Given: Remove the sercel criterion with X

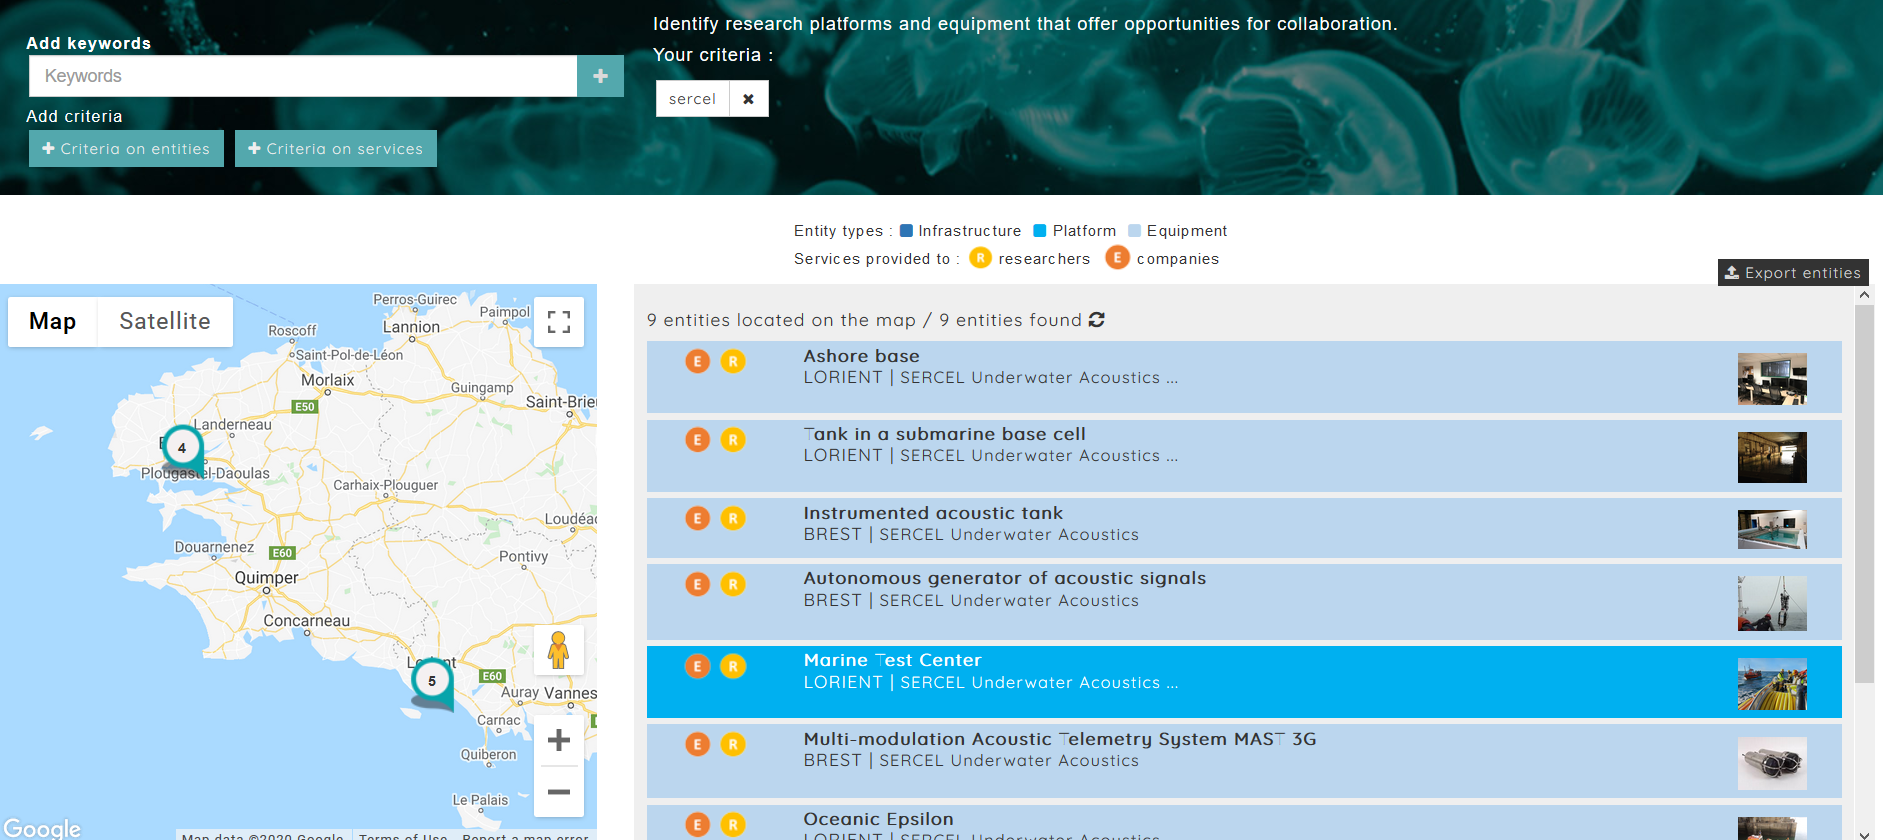Looking at the screenshot, I should [748, 99].
